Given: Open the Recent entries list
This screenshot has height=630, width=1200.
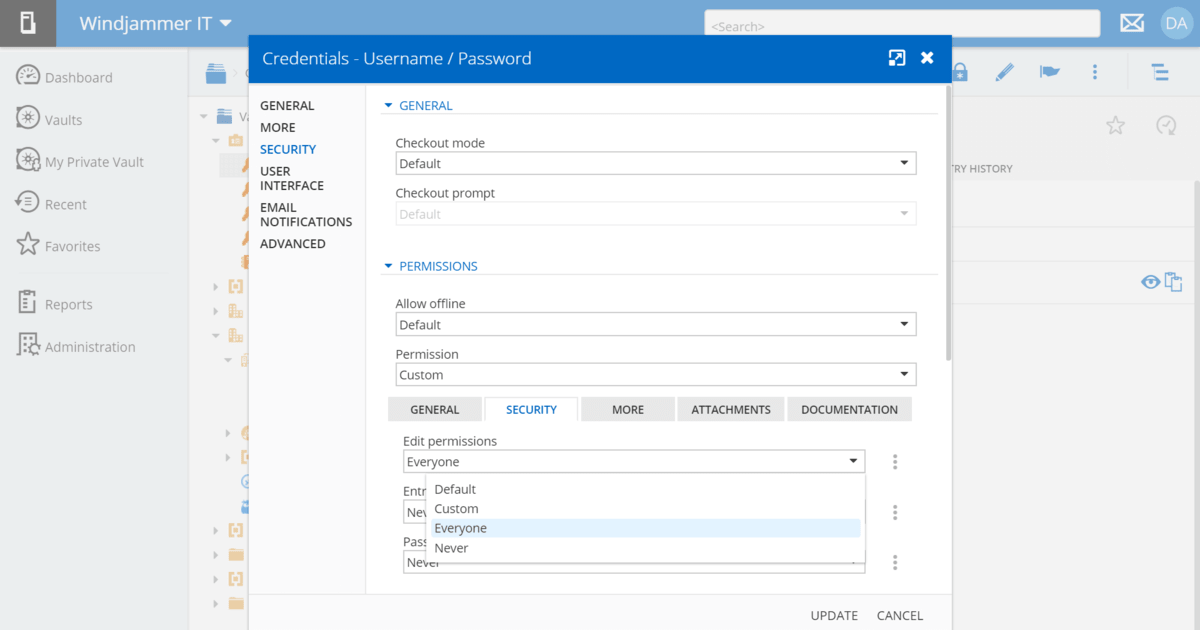Looking at the screenshot, I should tap(52, 204).
